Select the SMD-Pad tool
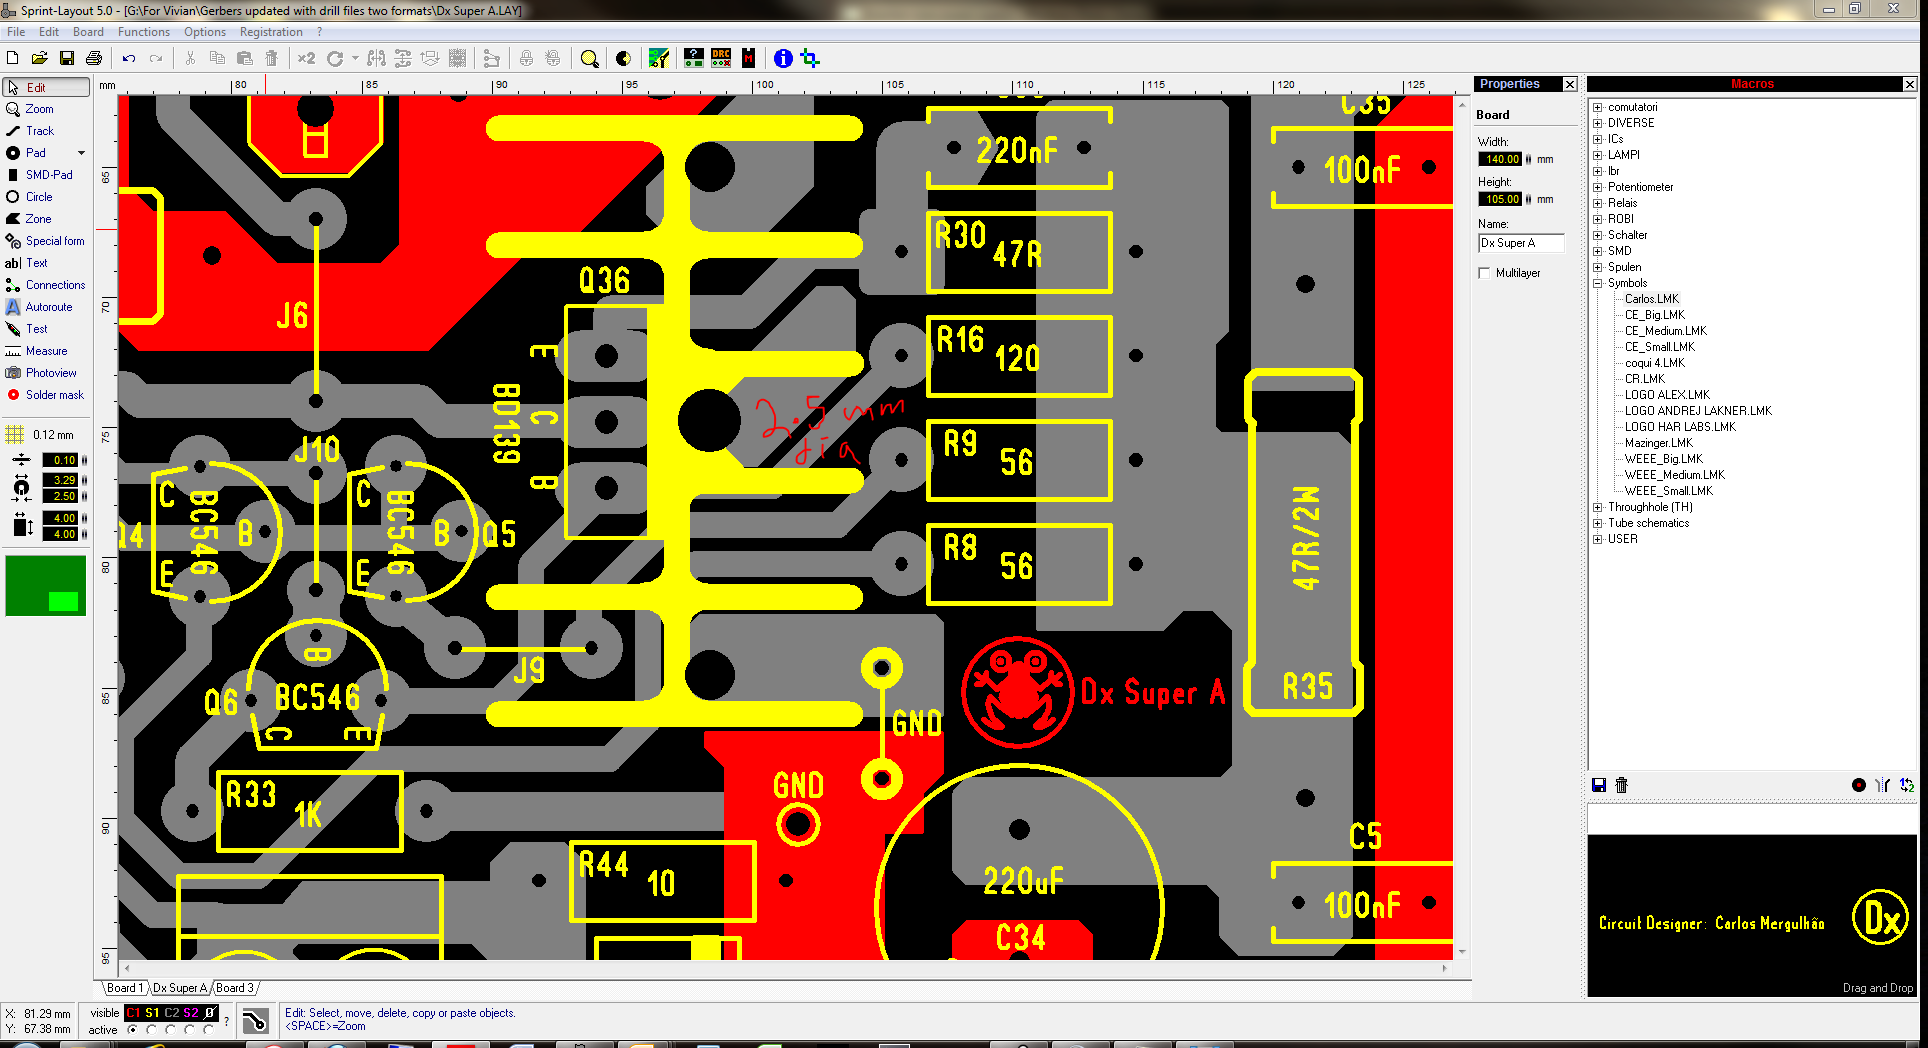 click(x=46, y=175)
